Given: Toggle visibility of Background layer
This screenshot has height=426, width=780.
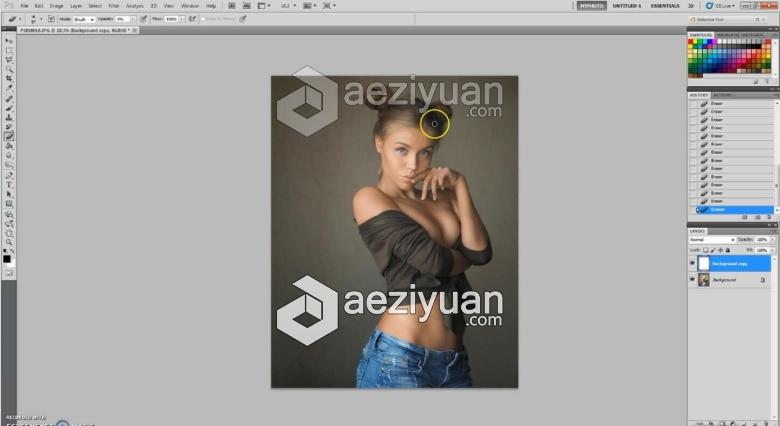Looking at the screenshot, I should coord(692,280).
